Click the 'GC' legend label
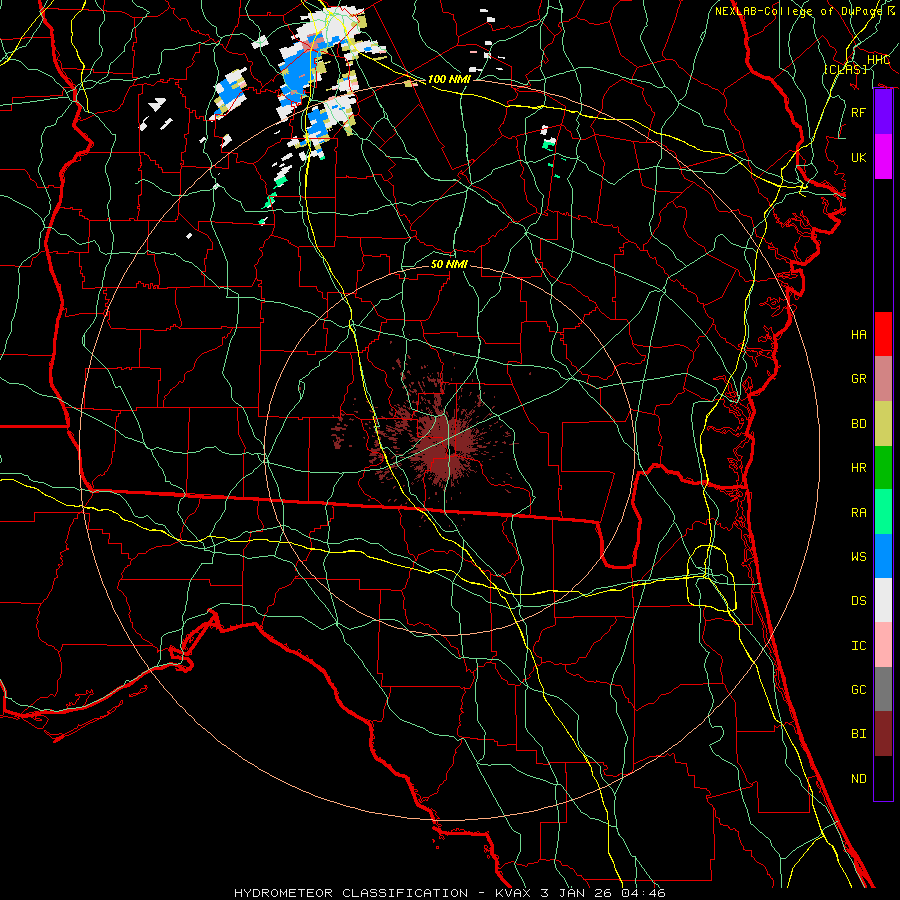 [x=859, y=690]
